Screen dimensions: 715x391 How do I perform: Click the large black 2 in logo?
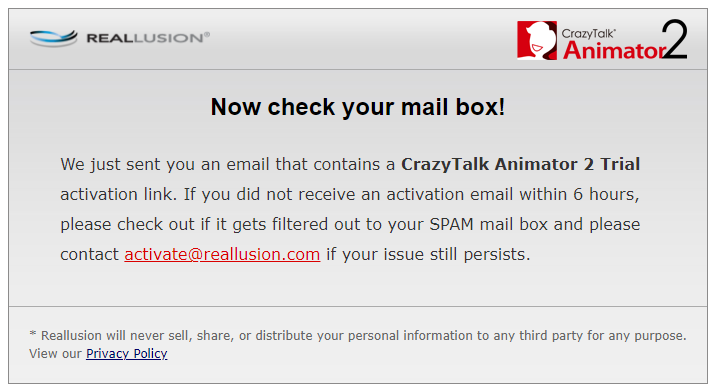[674, 39]
